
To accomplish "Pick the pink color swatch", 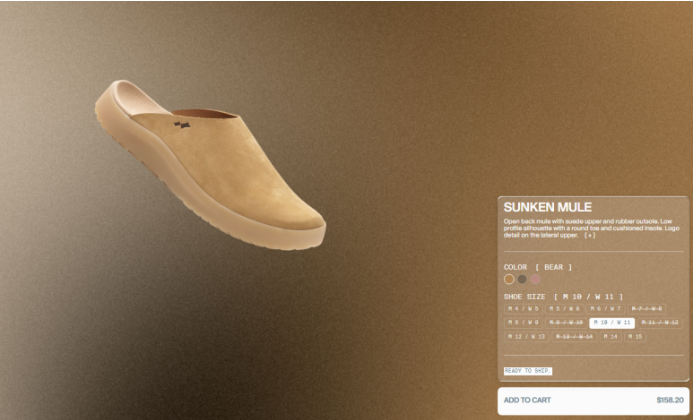I will (x=535, y=280).
